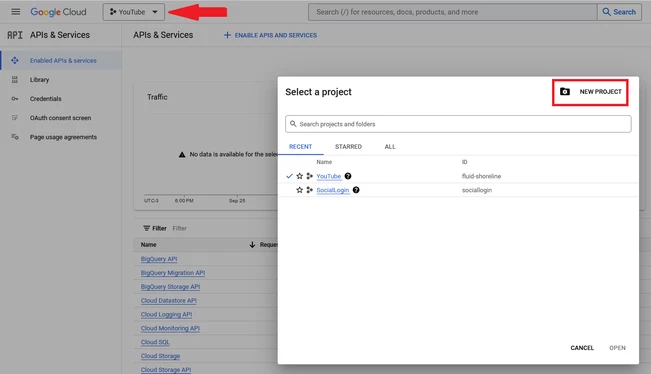Open Enabled APIs & services page
The height and width of the screenshot is (374, 651).
(63, 61)
